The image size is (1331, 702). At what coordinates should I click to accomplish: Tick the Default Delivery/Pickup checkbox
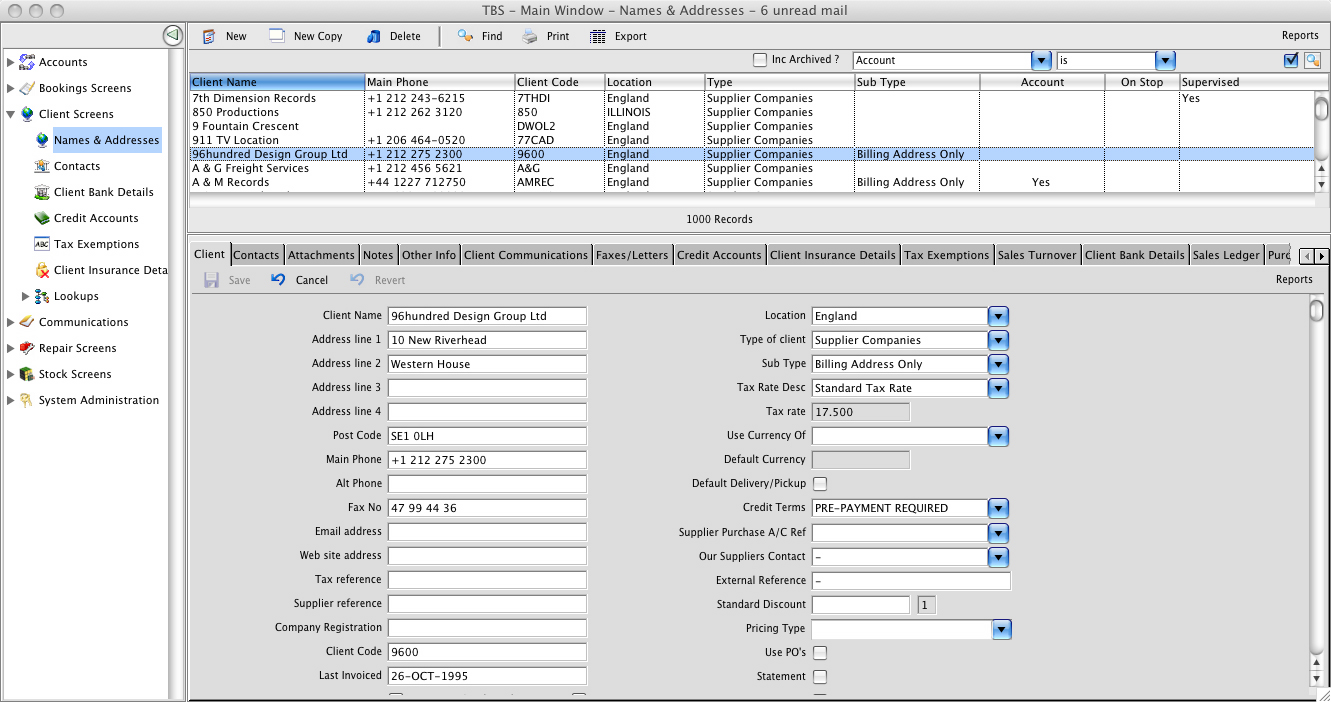tap(820, 484)
